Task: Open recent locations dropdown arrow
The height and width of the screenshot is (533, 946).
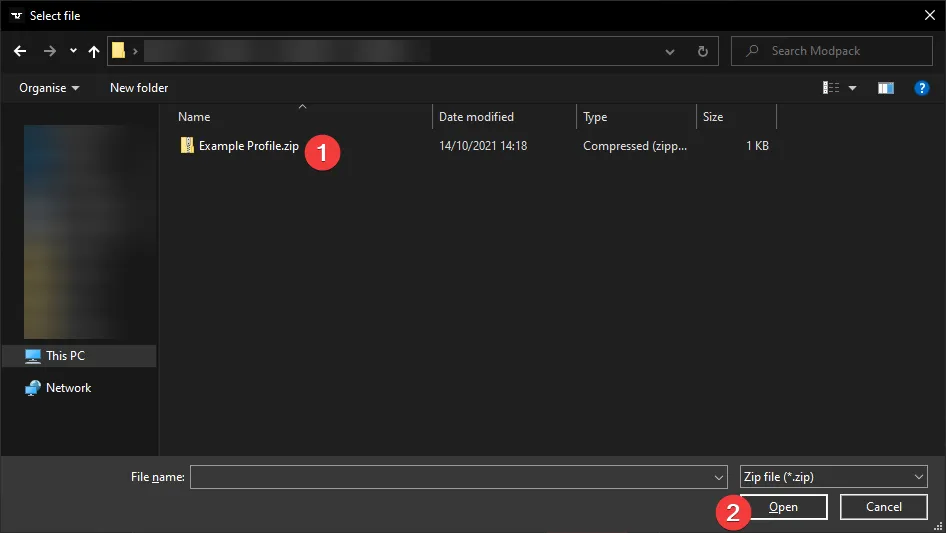Action: 73,51
